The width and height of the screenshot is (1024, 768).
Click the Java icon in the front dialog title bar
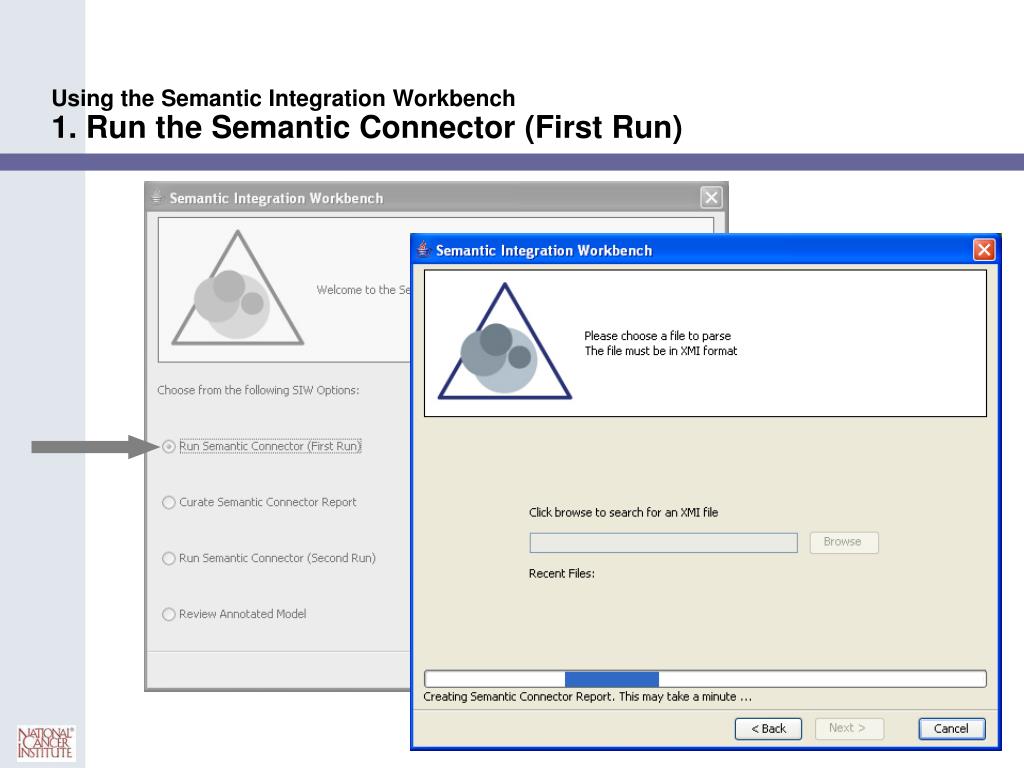coord(423,250)
